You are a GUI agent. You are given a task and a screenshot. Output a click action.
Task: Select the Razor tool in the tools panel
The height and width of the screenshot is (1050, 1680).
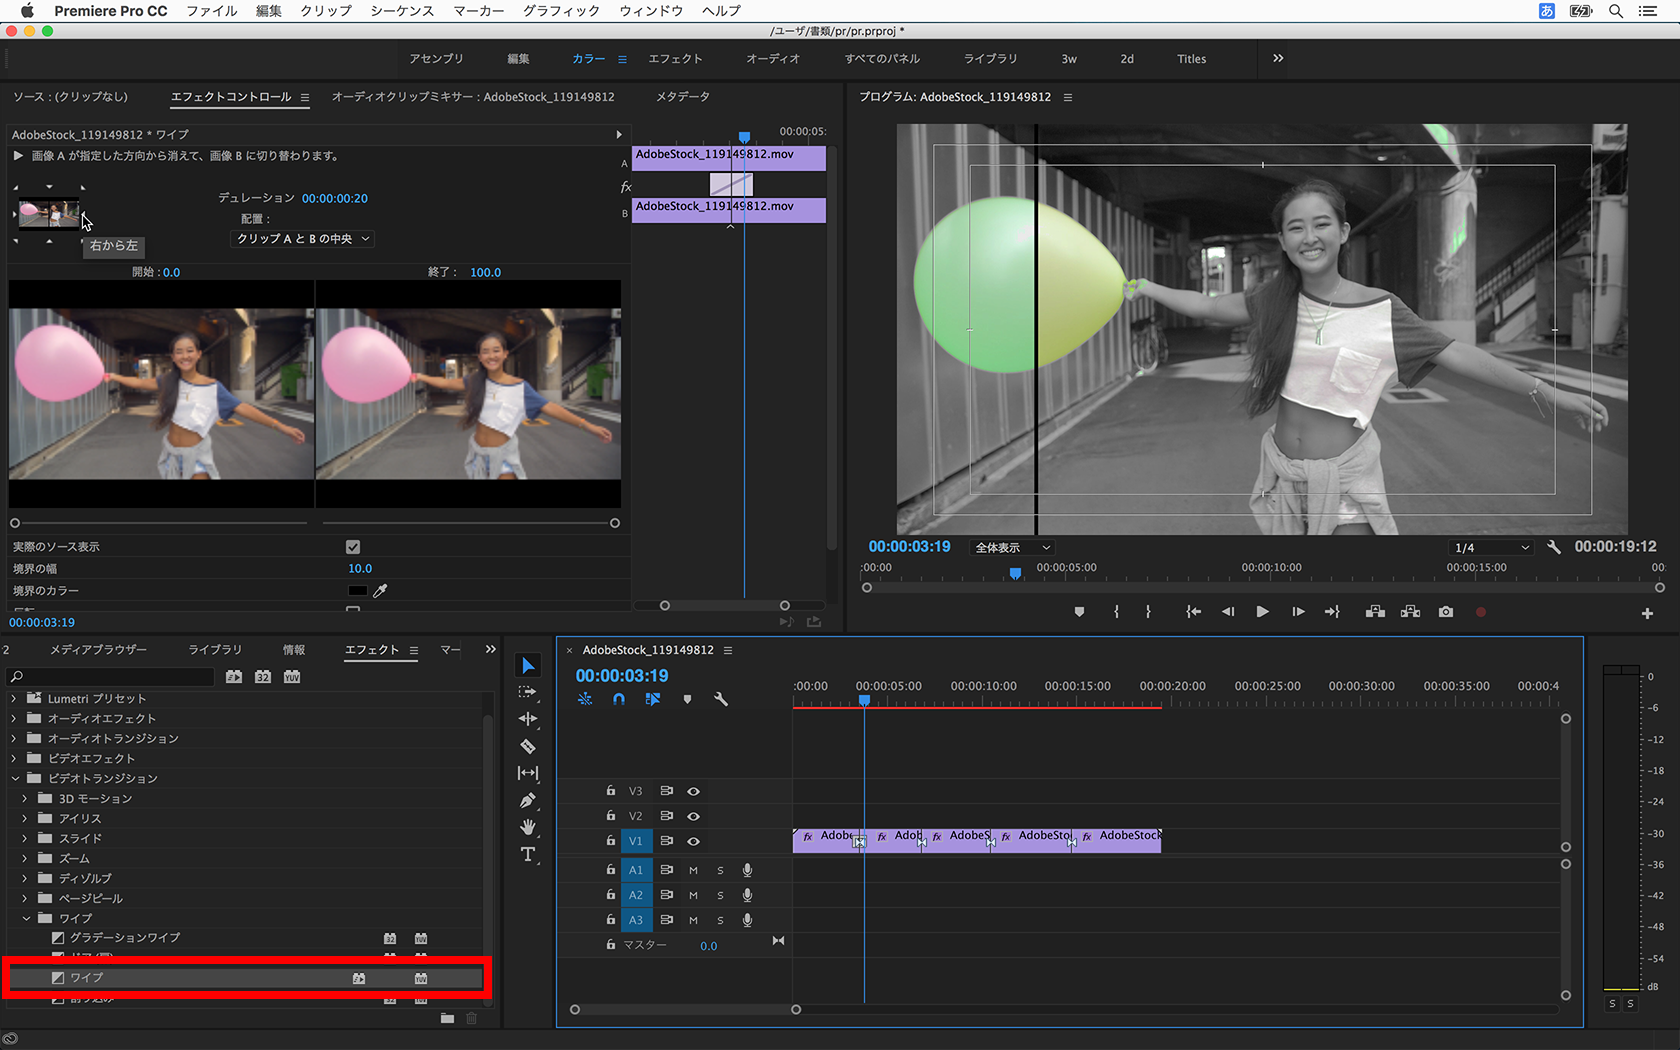528,746
